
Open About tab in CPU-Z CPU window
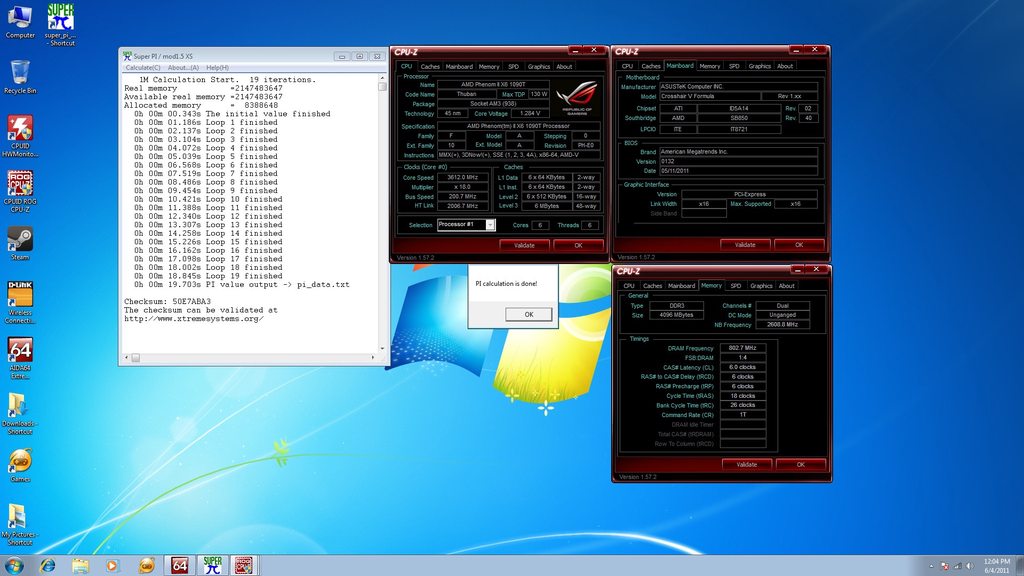click(x=564, y=67)
